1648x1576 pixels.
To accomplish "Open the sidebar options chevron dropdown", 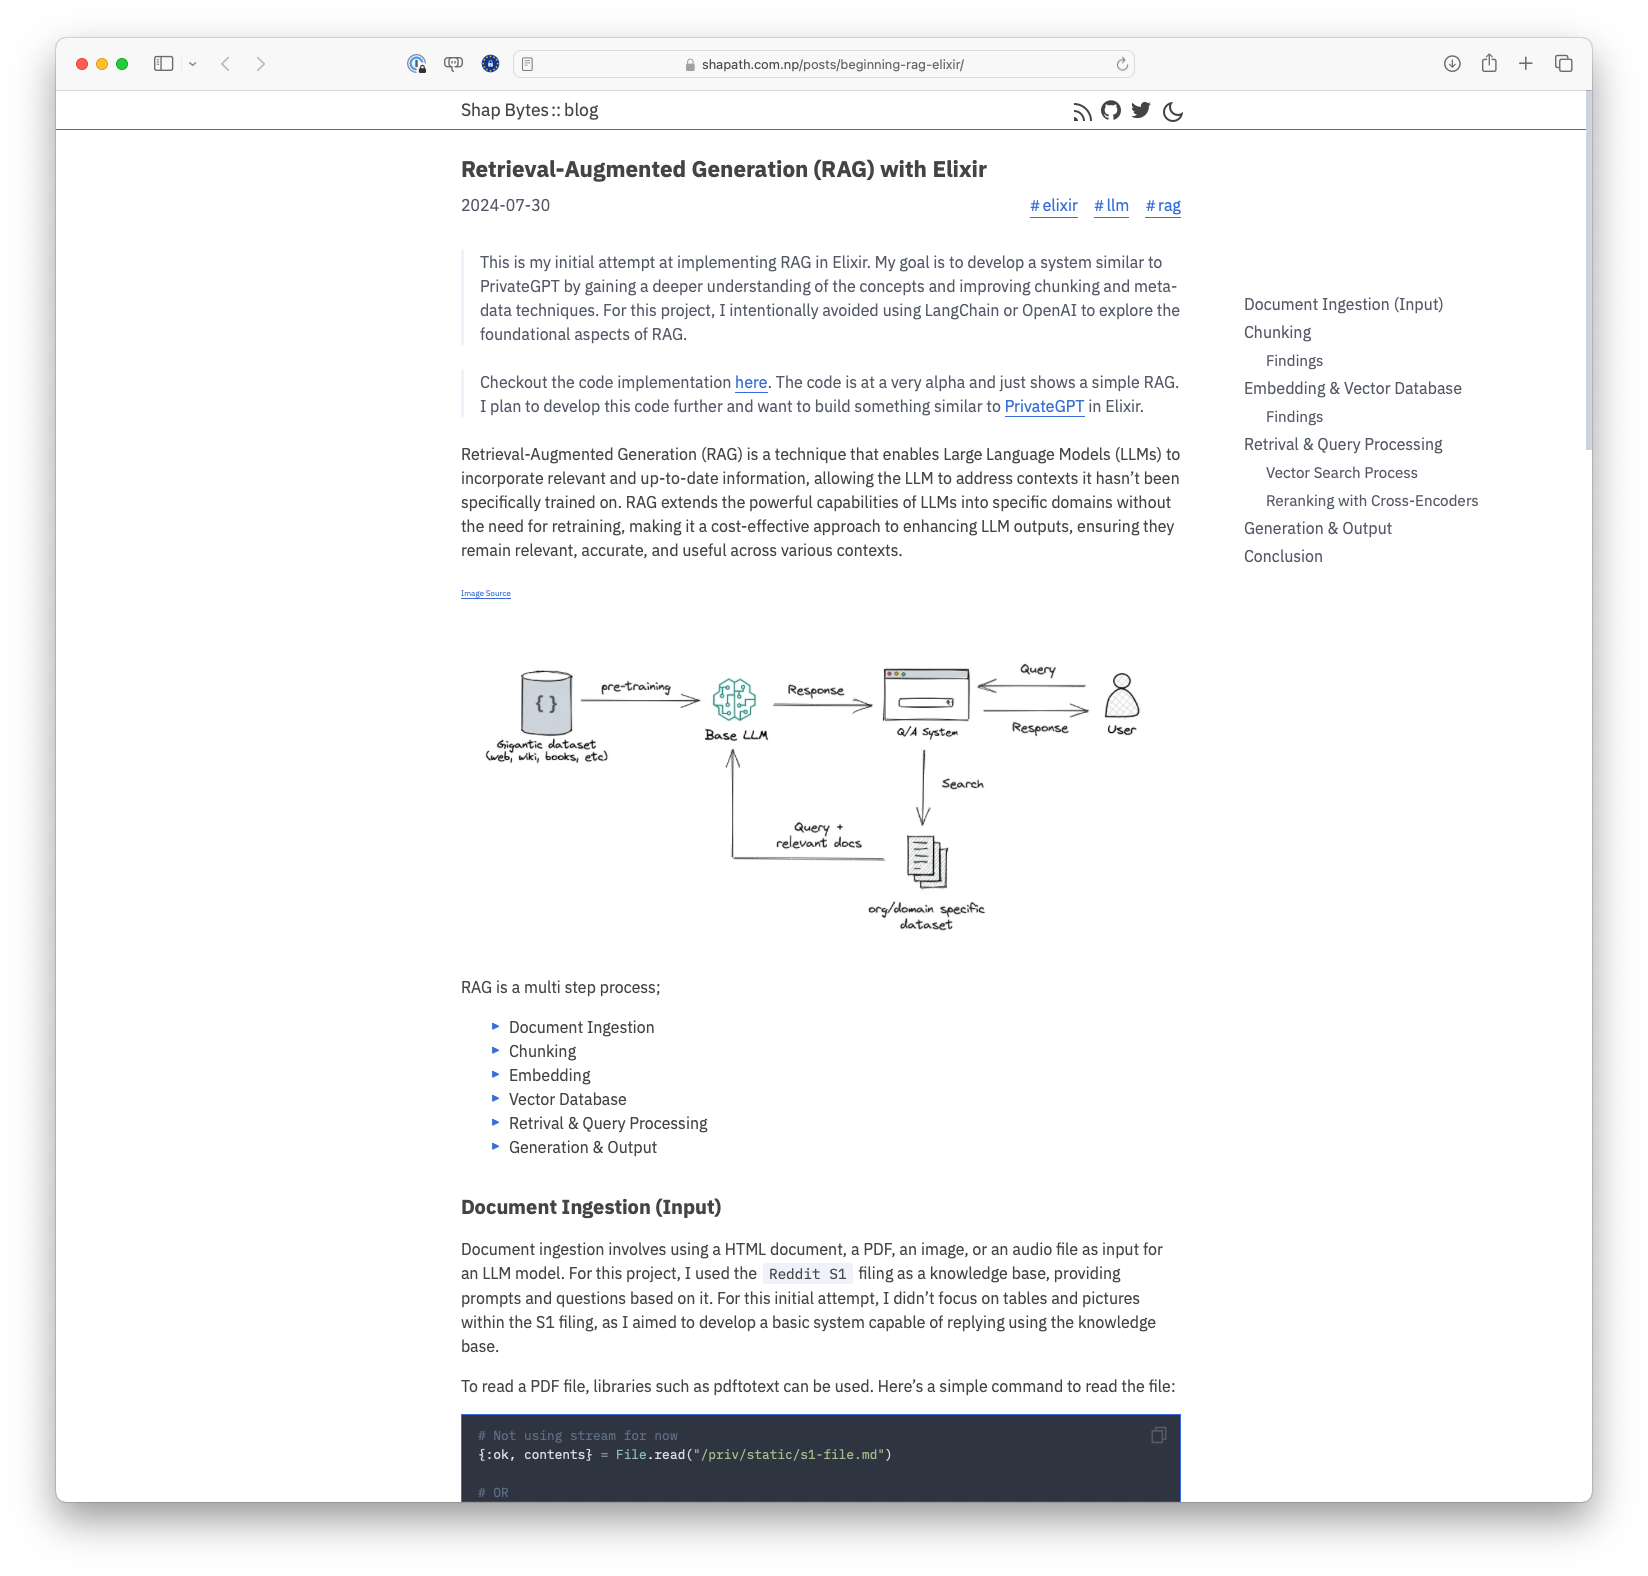I will (193, 63).
